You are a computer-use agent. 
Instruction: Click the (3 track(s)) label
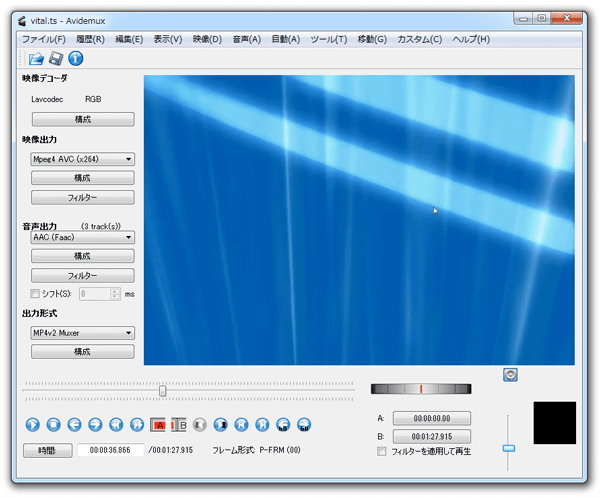(101, 227)
